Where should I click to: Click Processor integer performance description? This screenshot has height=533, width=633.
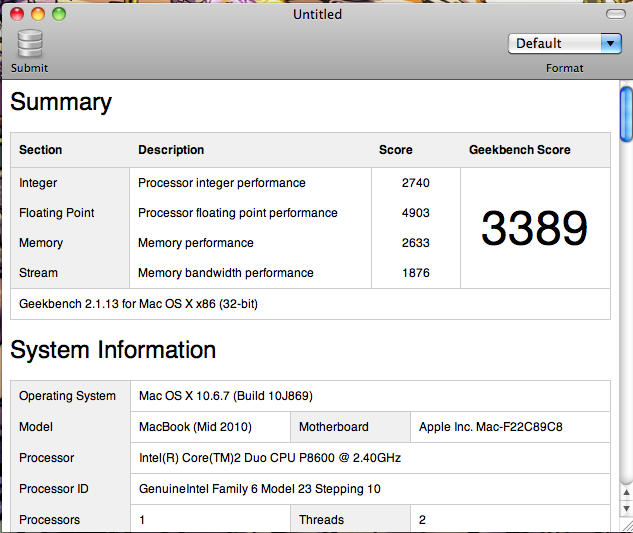pyautogui.click(x=222, y=183)
